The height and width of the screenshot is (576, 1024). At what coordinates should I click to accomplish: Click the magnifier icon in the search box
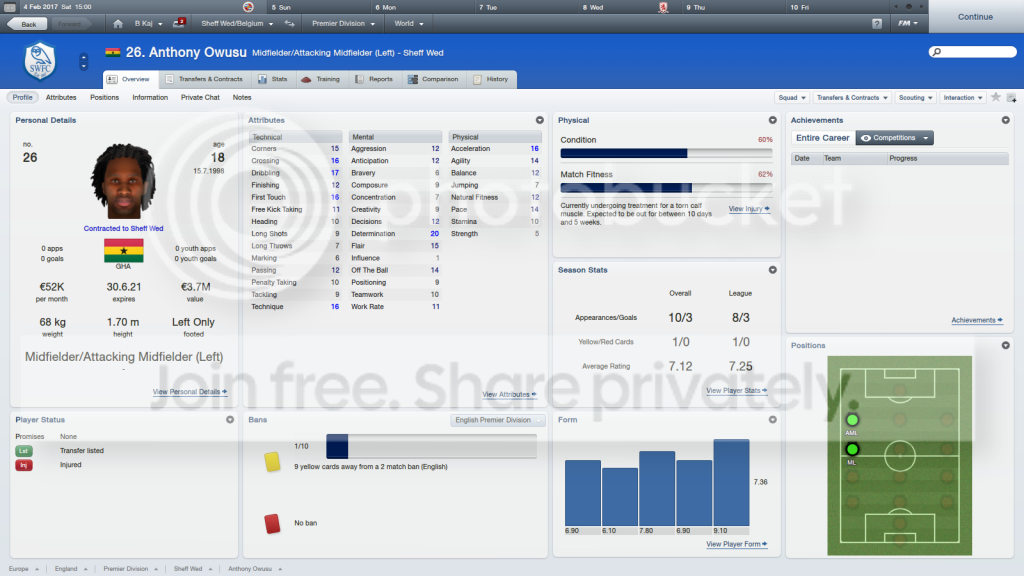(x=937, y=52)
